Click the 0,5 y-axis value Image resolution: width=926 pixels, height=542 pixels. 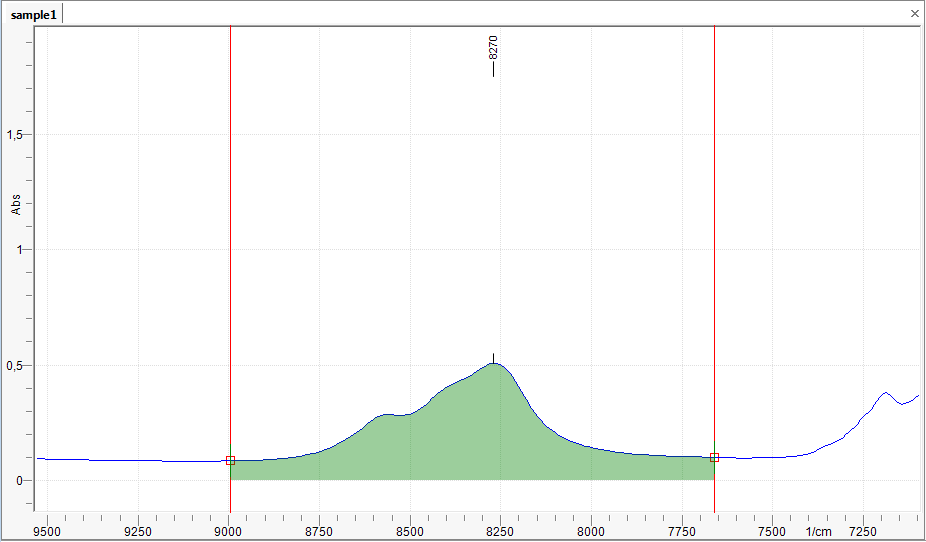(15, 366)
